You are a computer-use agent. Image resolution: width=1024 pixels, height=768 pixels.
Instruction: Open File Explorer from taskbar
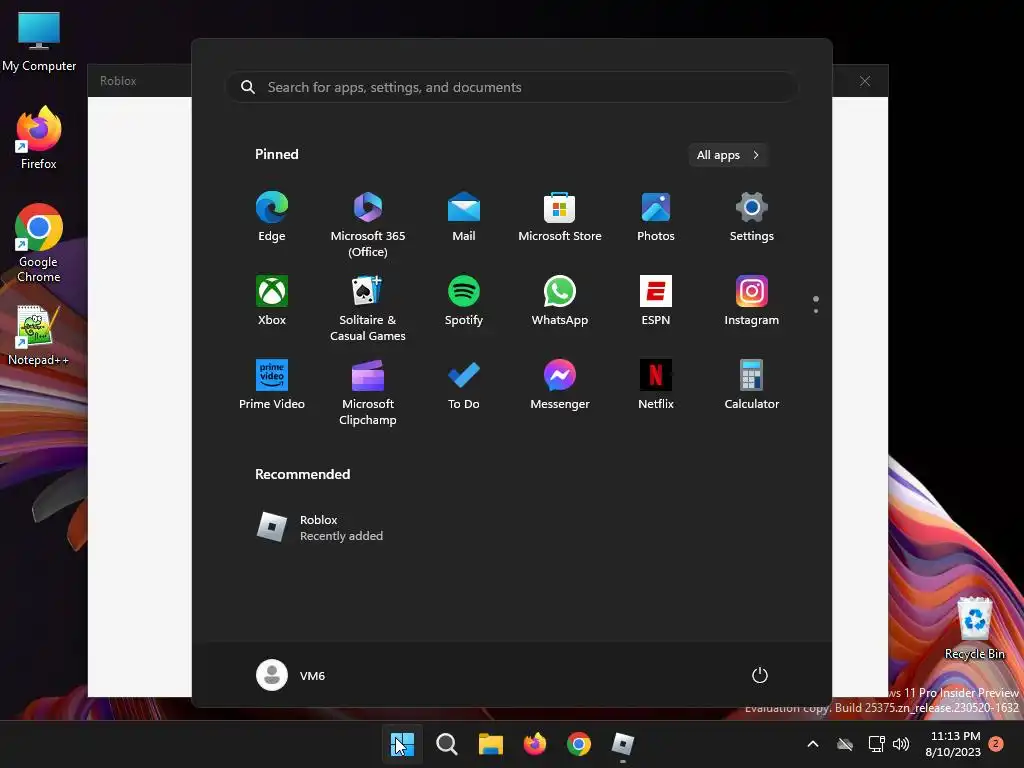pos(490,744)
